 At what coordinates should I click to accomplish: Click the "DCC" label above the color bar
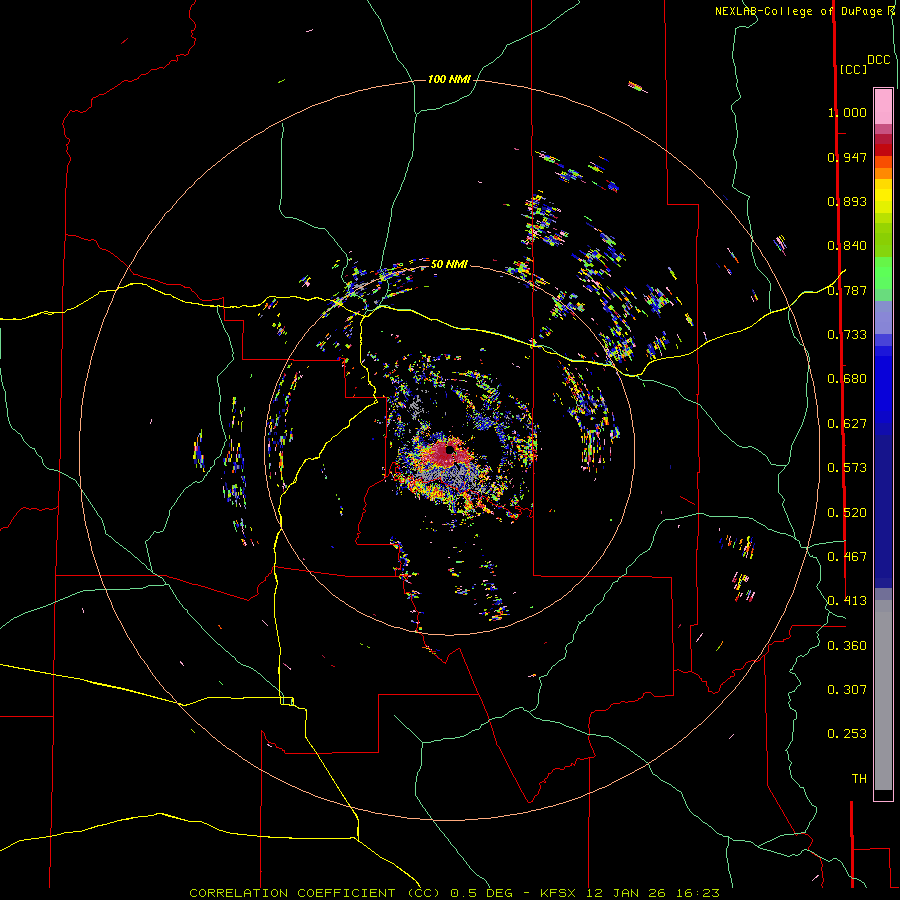[878, 60]
